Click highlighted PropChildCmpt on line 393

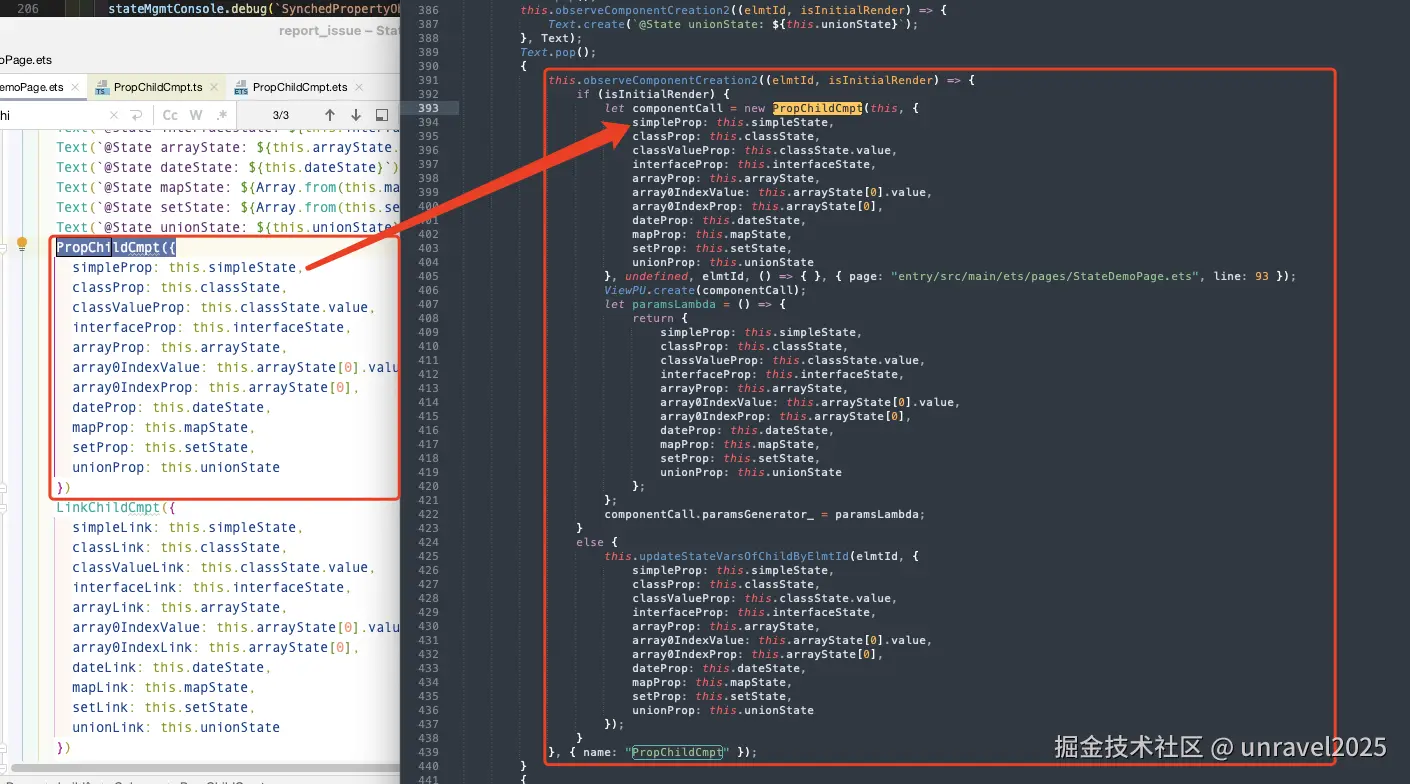(817, 108)
